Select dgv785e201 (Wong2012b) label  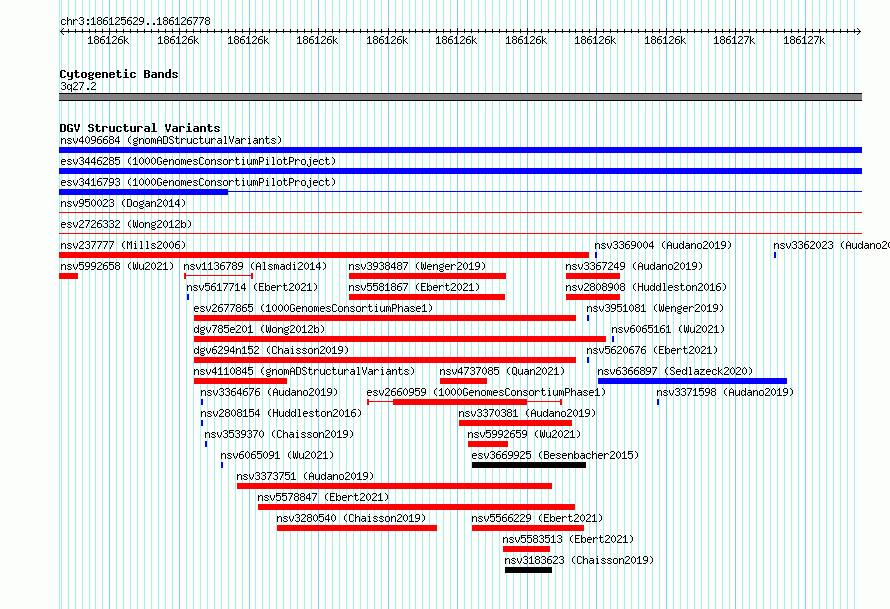pyautogui.click(x=259, y=329)
